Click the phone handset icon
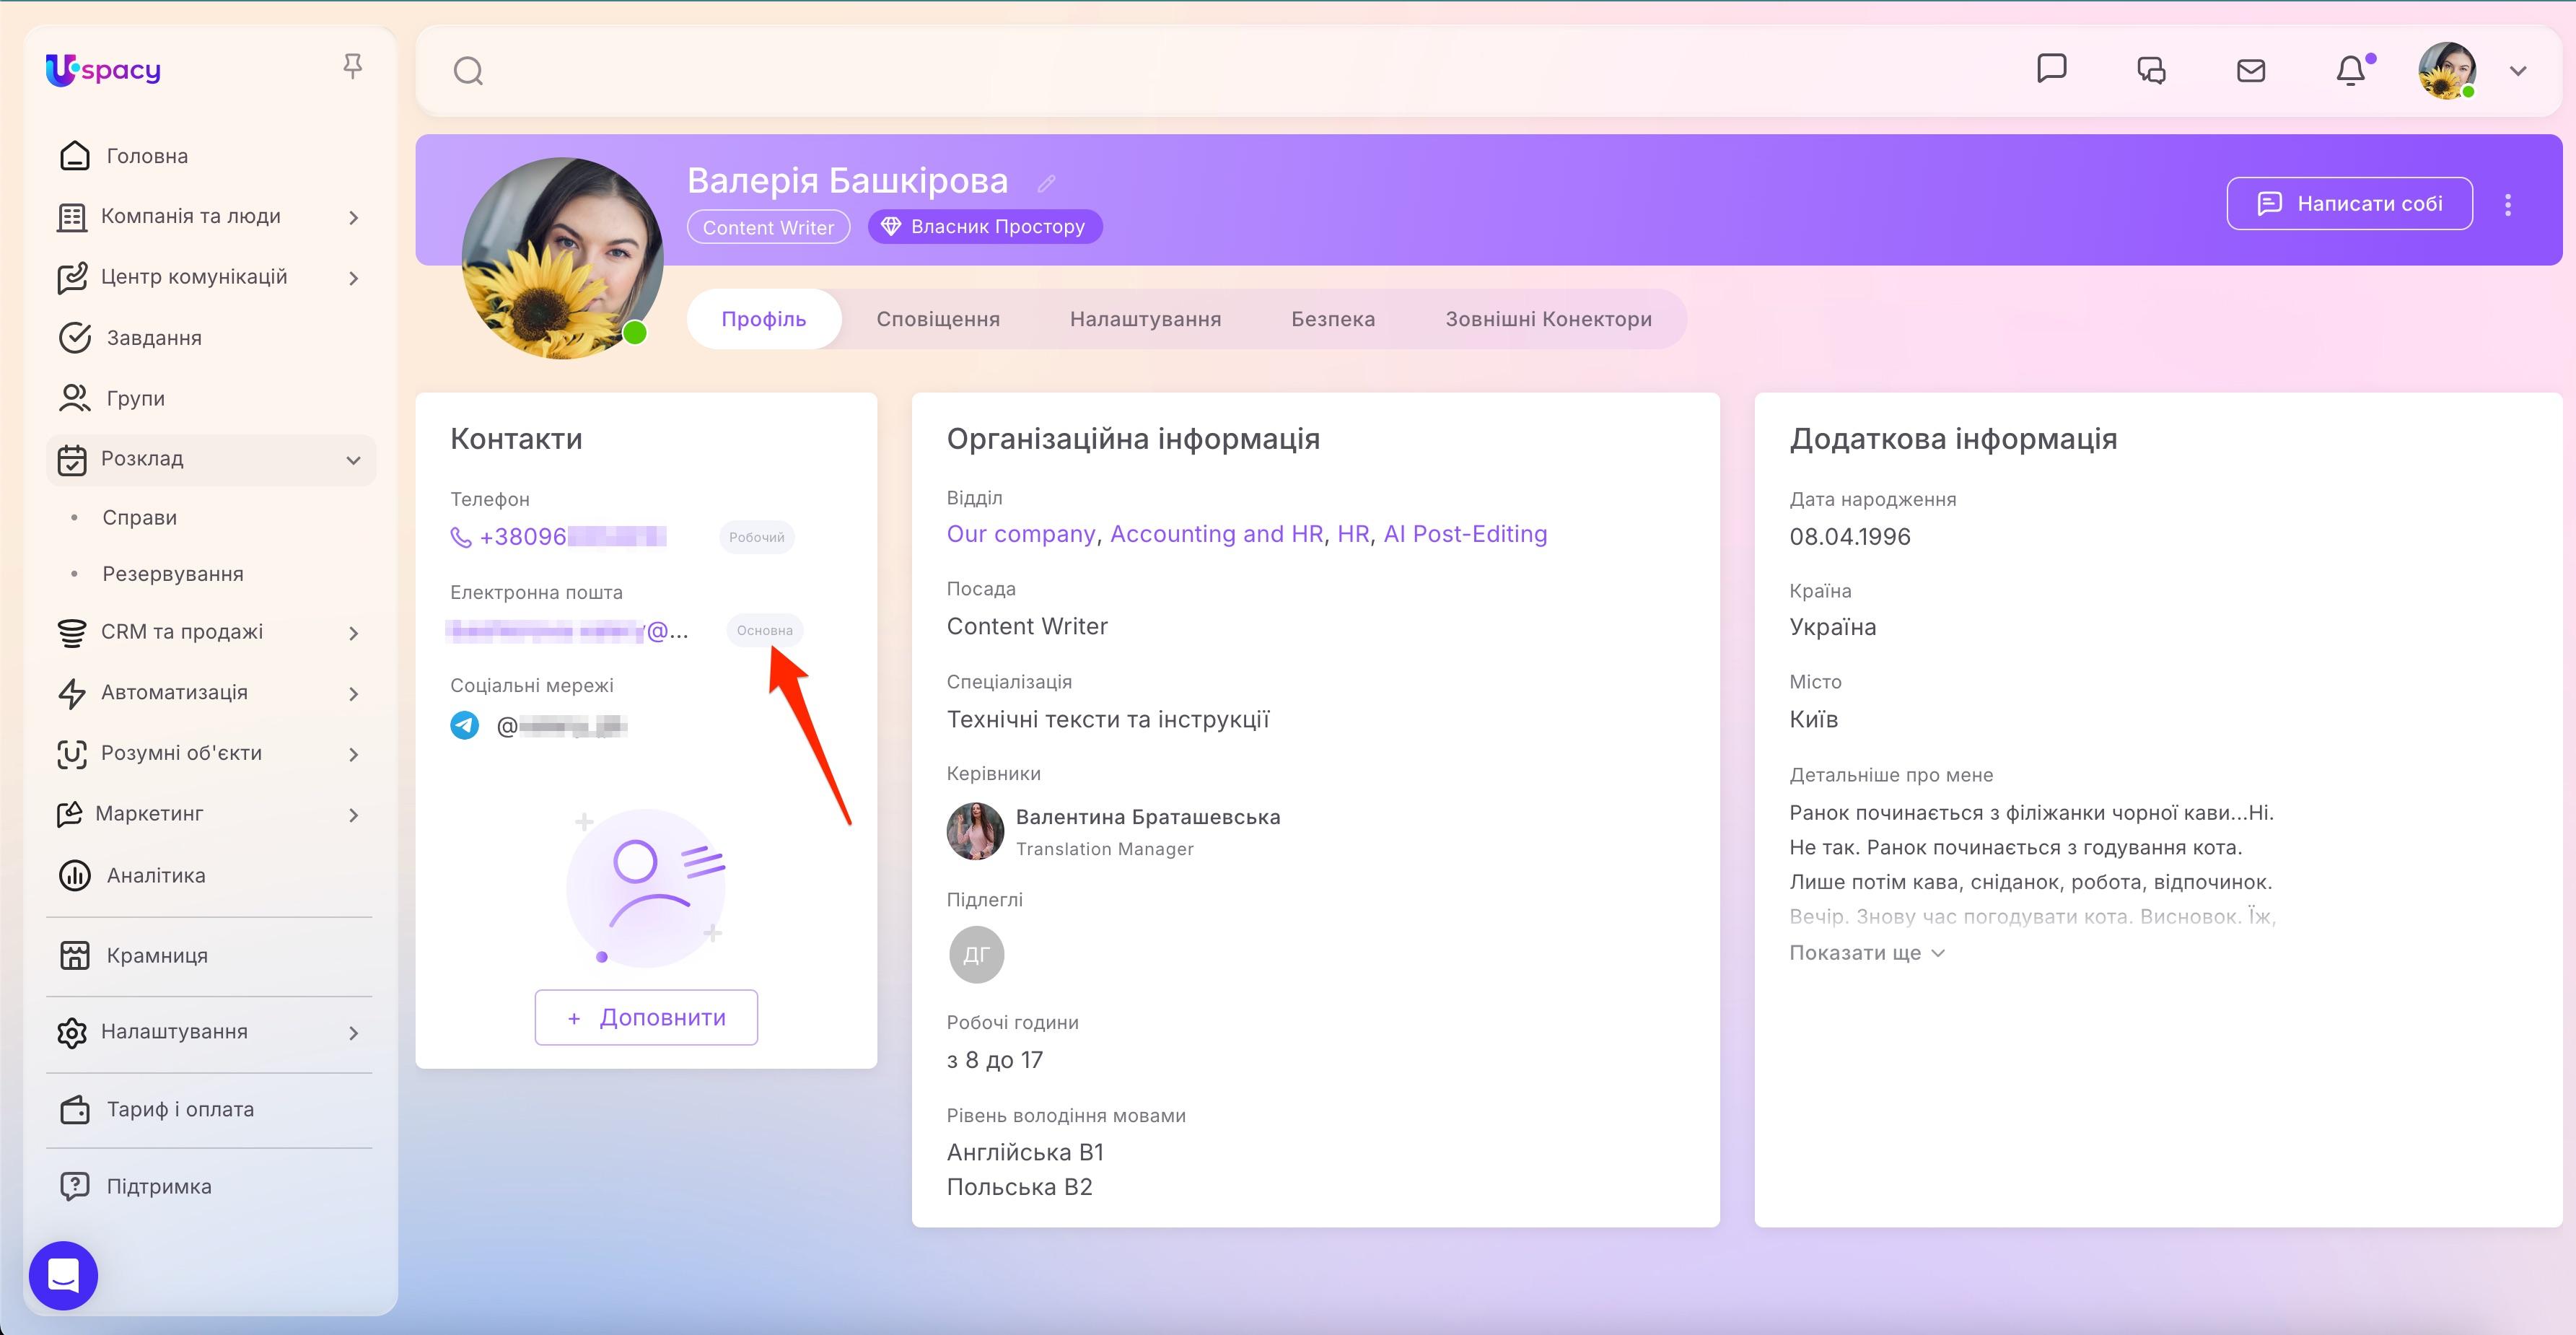This screenshot has width=2576, height=1335. click(x=461, y=537)
